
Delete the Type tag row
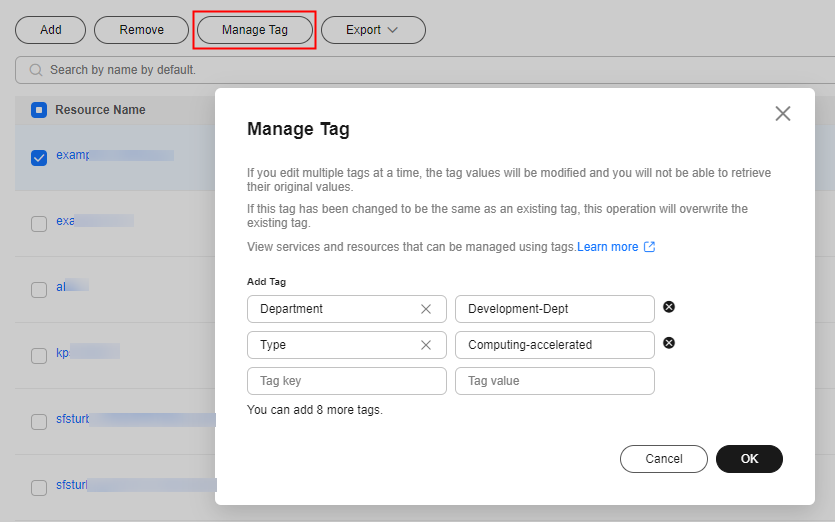pos(669,342)
